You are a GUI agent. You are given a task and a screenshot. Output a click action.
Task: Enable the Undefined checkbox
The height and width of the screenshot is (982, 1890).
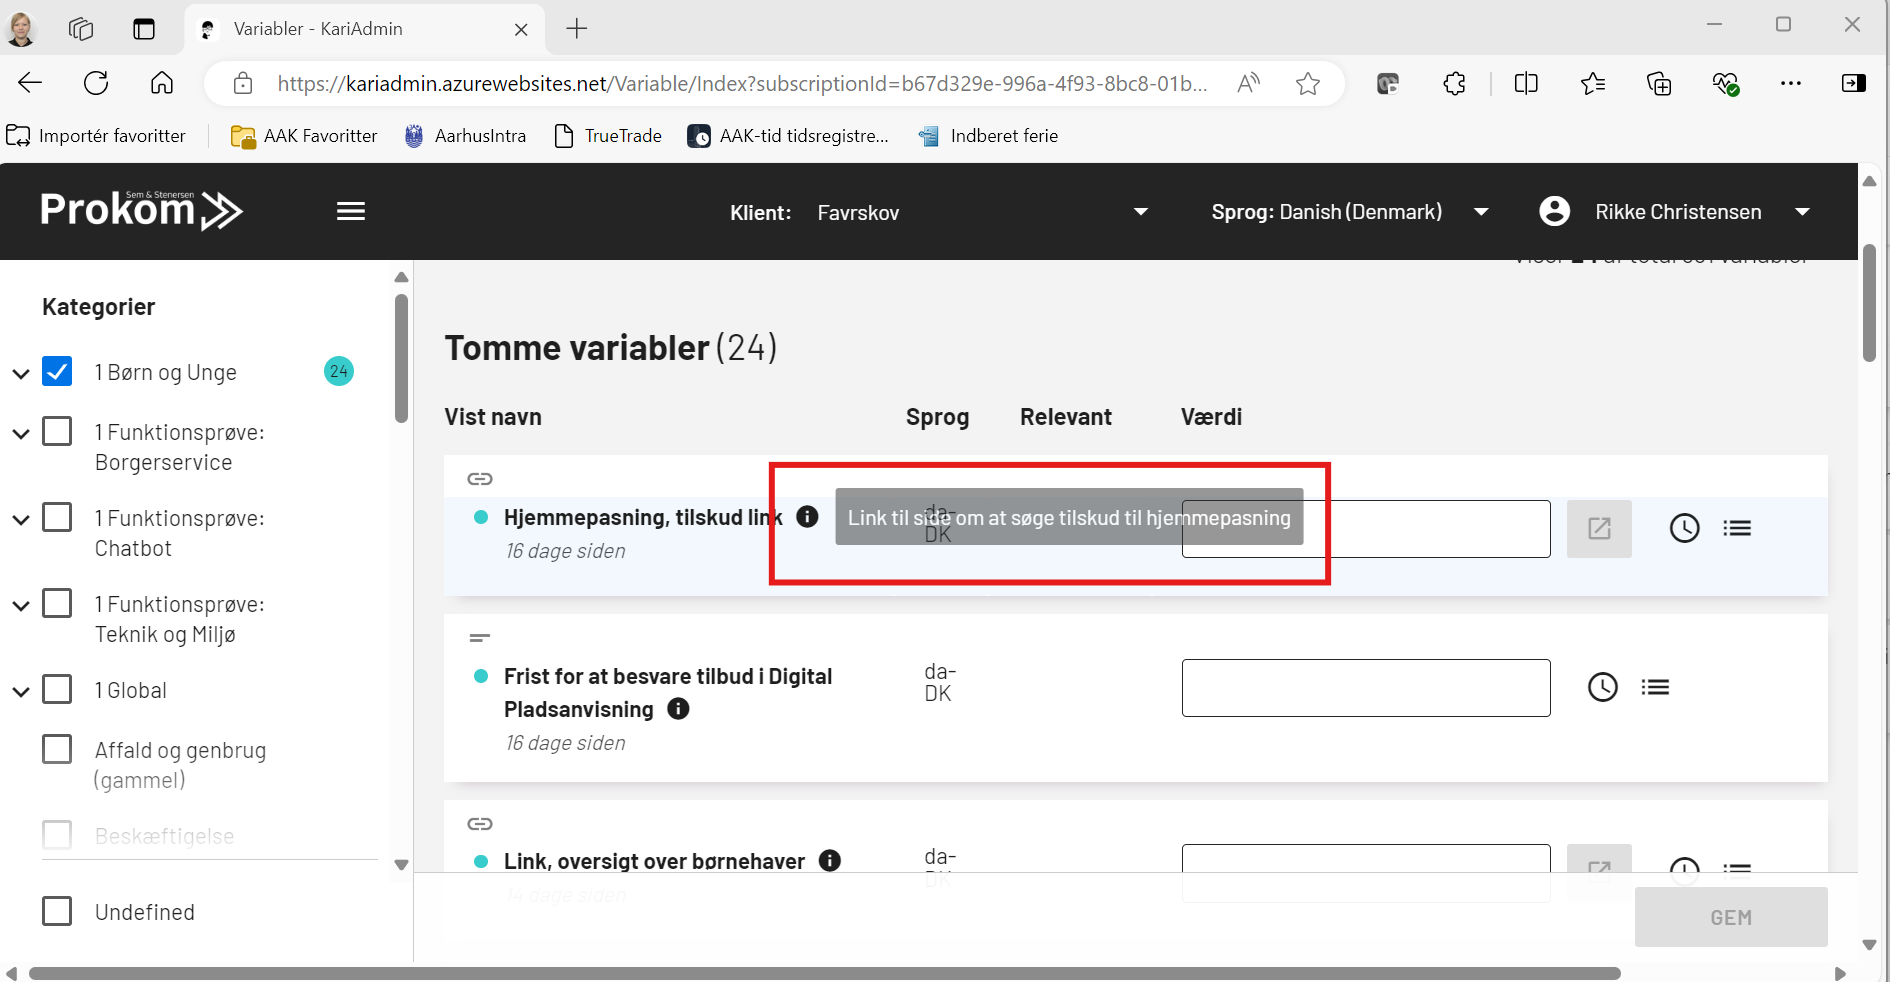[57, 911]
